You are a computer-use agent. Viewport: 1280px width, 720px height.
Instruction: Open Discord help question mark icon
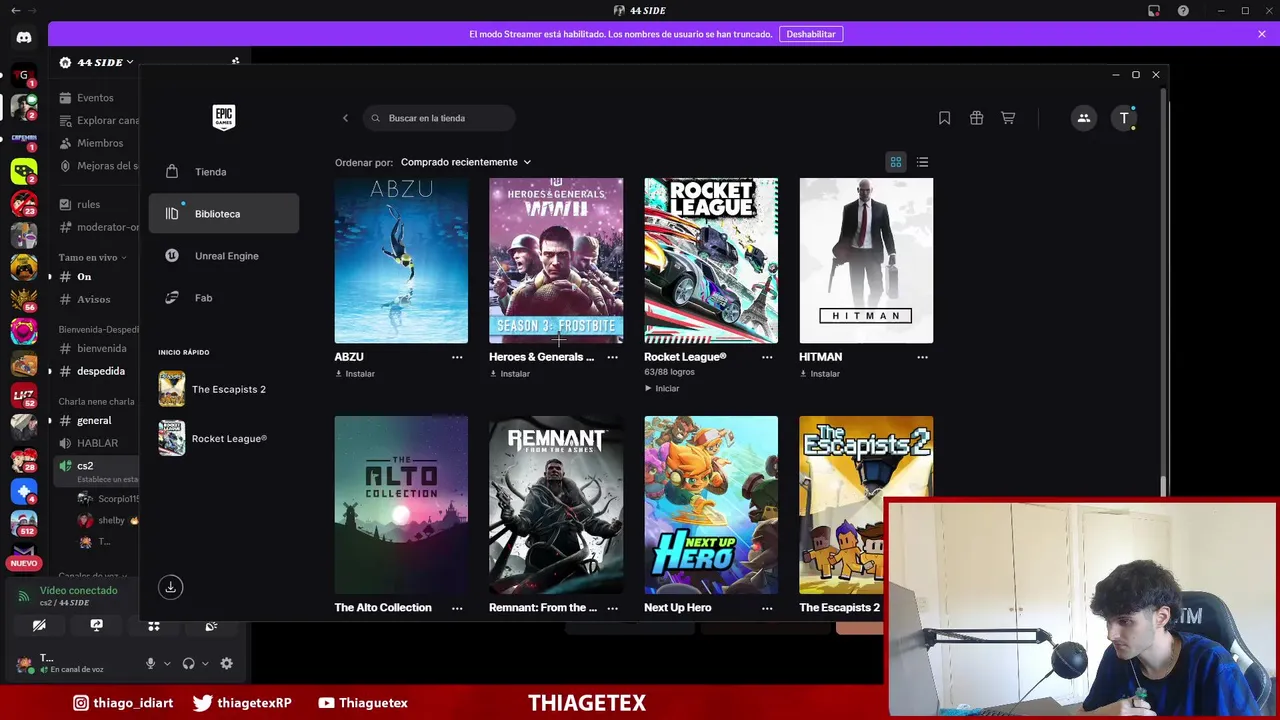pyautogui.click(x=1183, y=11)
